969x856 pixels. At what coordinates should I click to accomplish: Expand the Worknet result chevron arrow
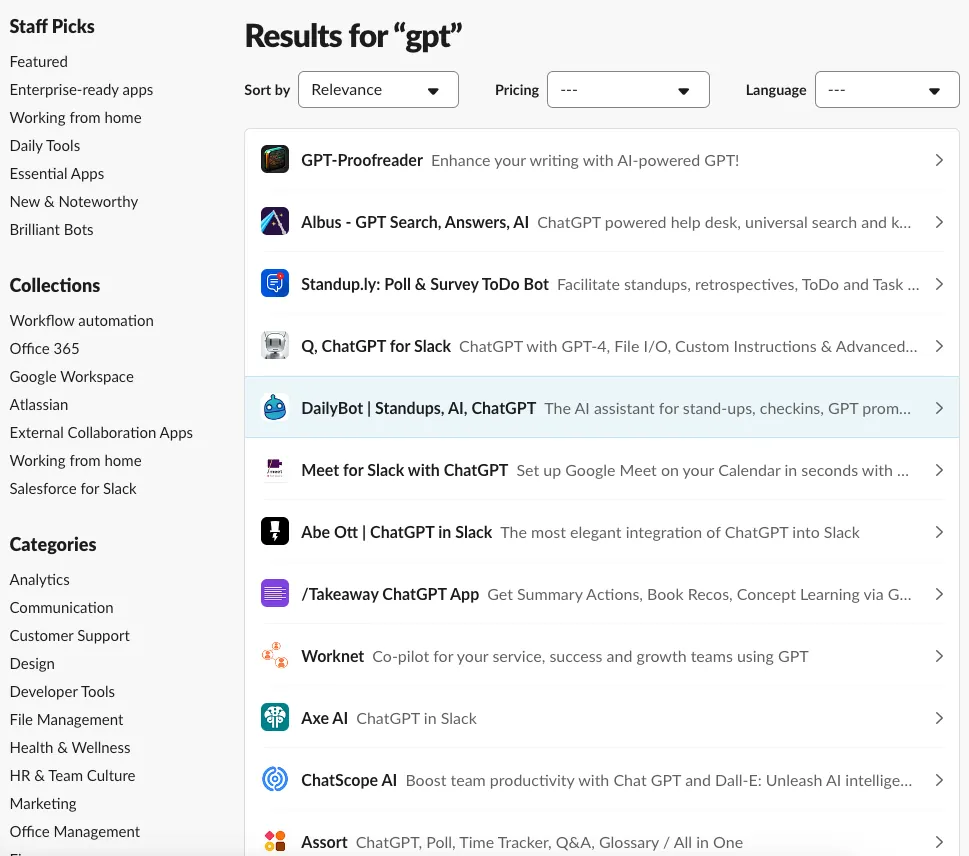coord(938,656)
